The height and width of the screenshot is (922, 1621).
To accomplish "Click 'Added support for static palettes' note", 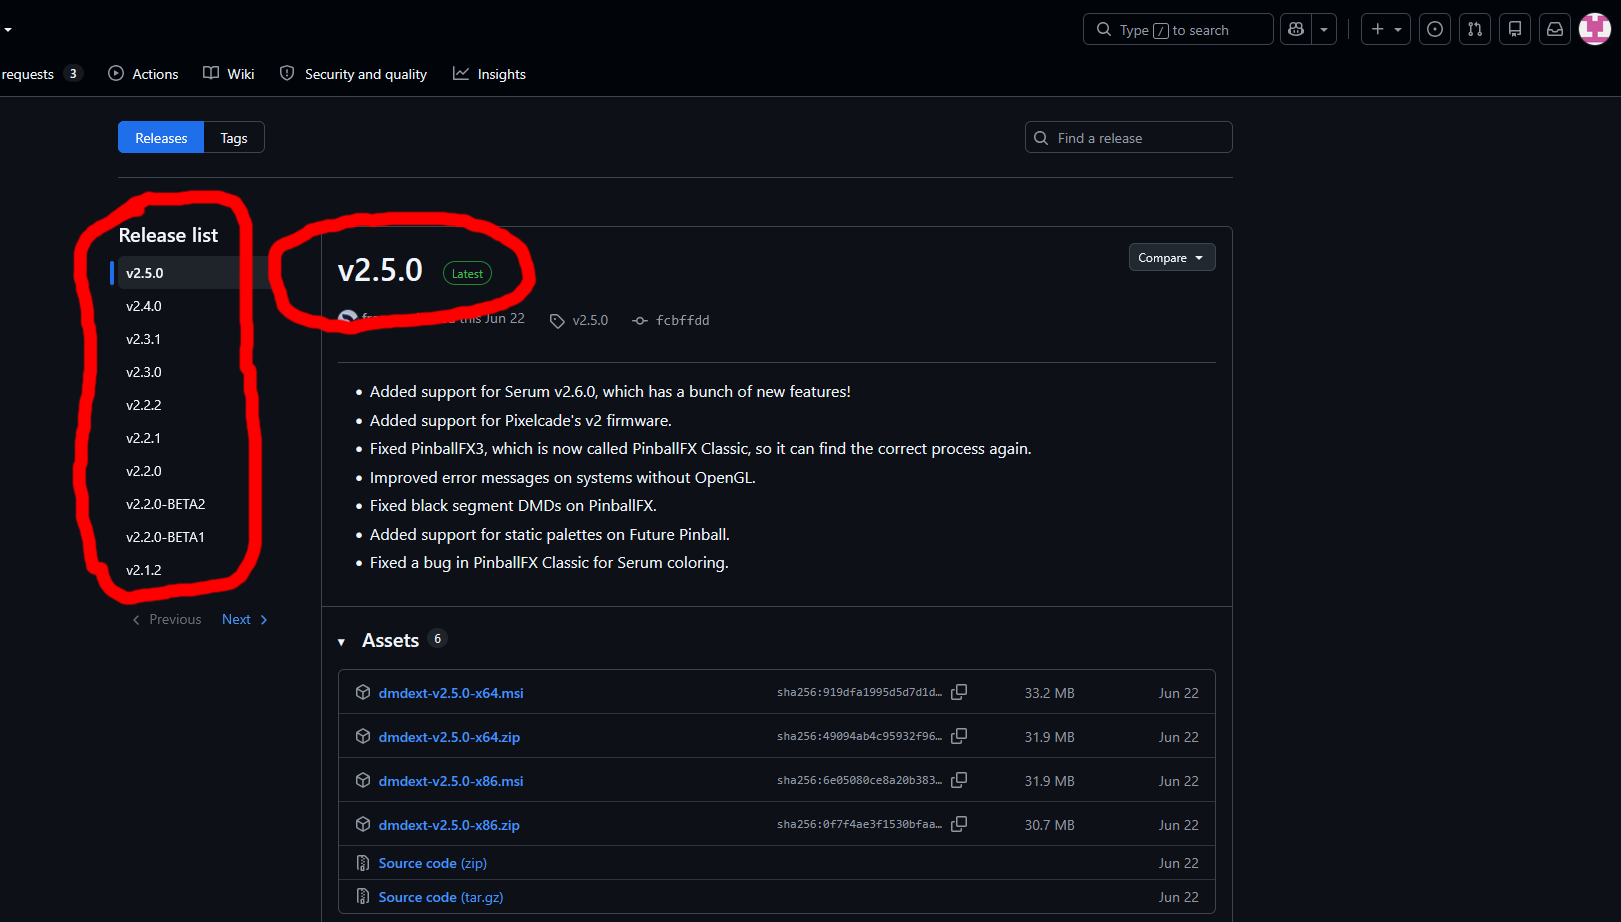I will 550,535.
